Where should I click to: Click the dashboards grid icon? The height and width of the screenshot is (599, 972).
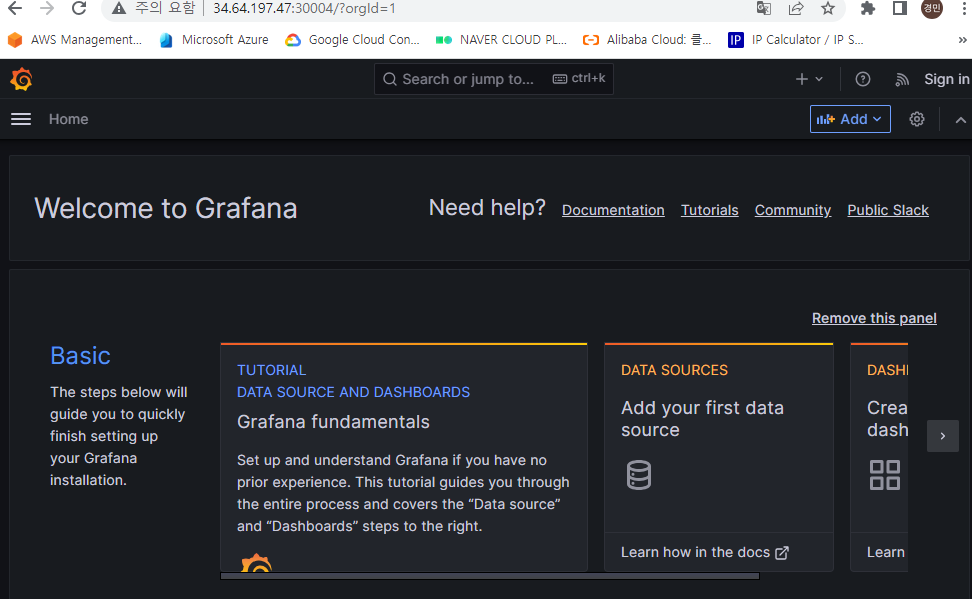(885, 475)
